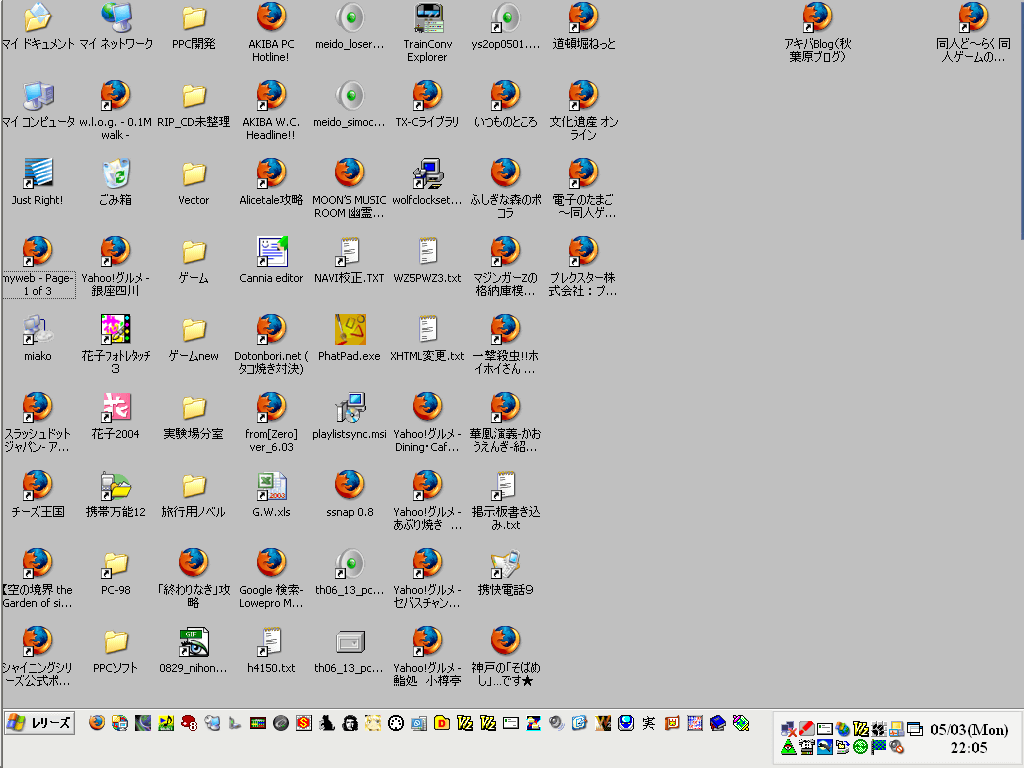Open the ssnap 0.8 Firefox icon
The height and width of the screenshot is (768, 1024).
pos(349,485)
